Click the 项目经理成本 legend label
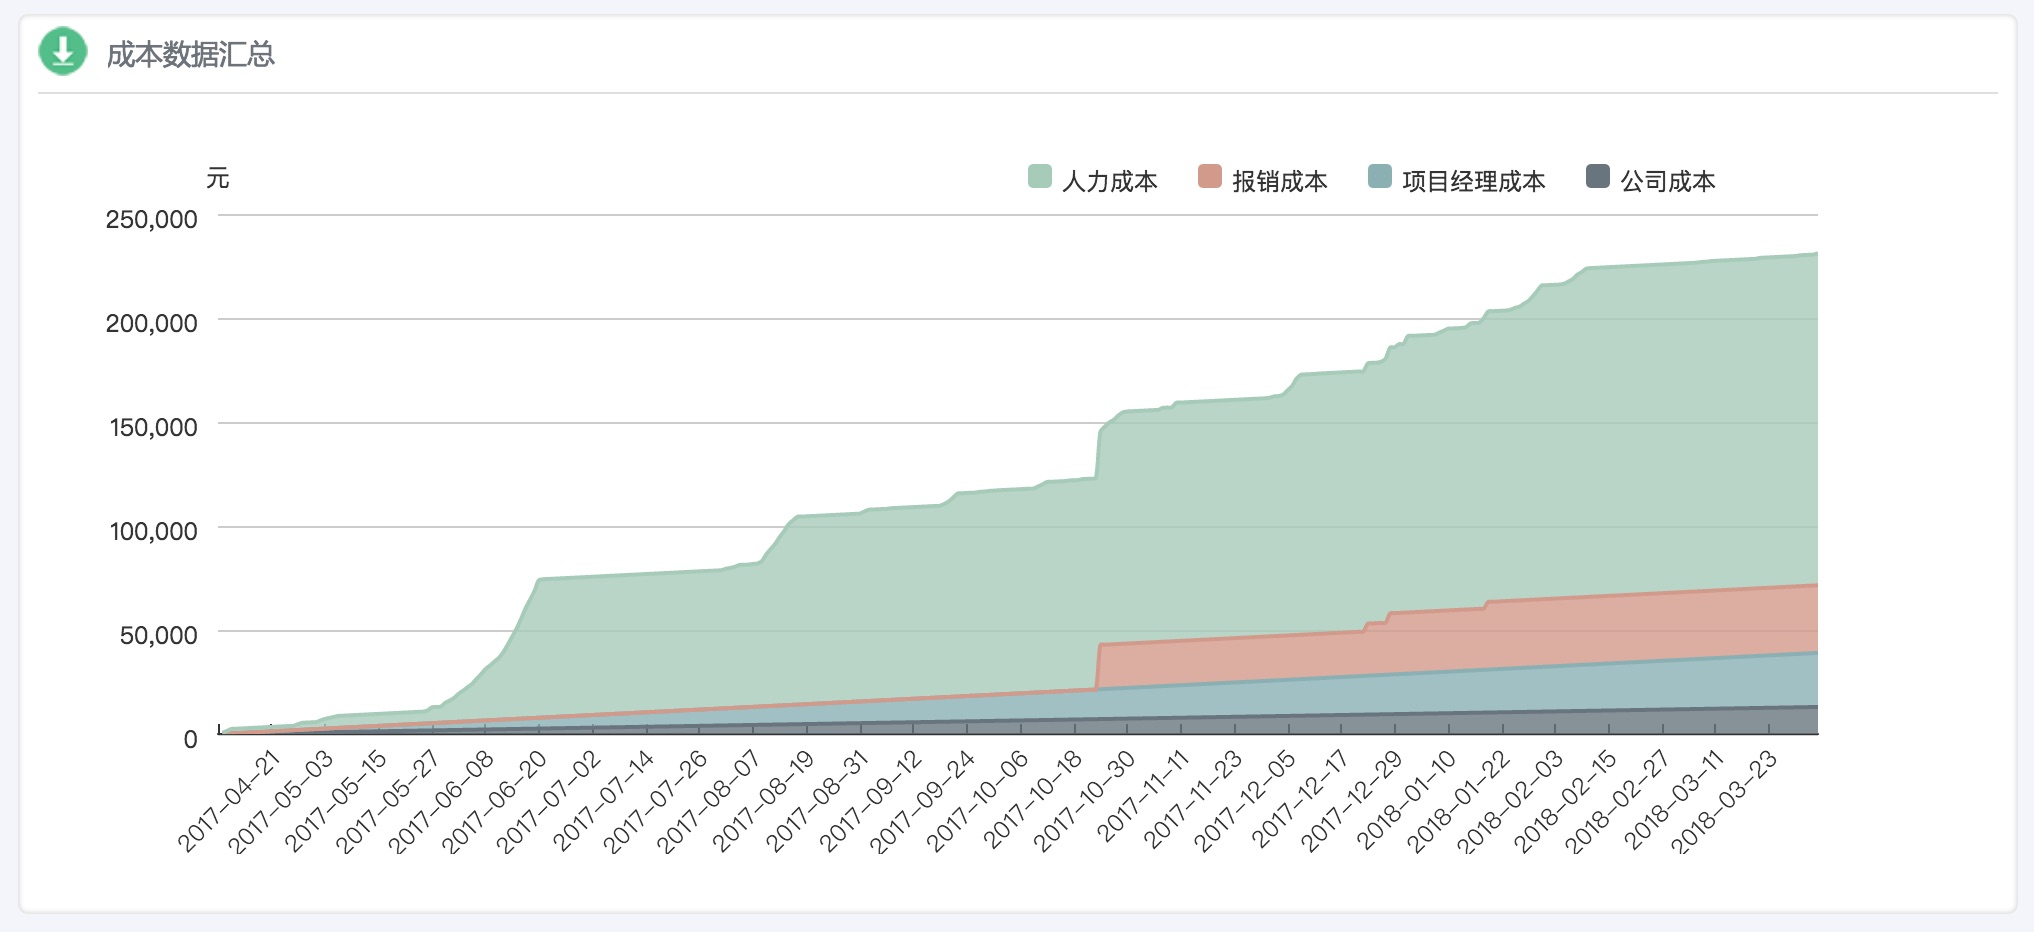This screenshot has width=2034, height=932. pyautogui.click(x=1474, y=181)
